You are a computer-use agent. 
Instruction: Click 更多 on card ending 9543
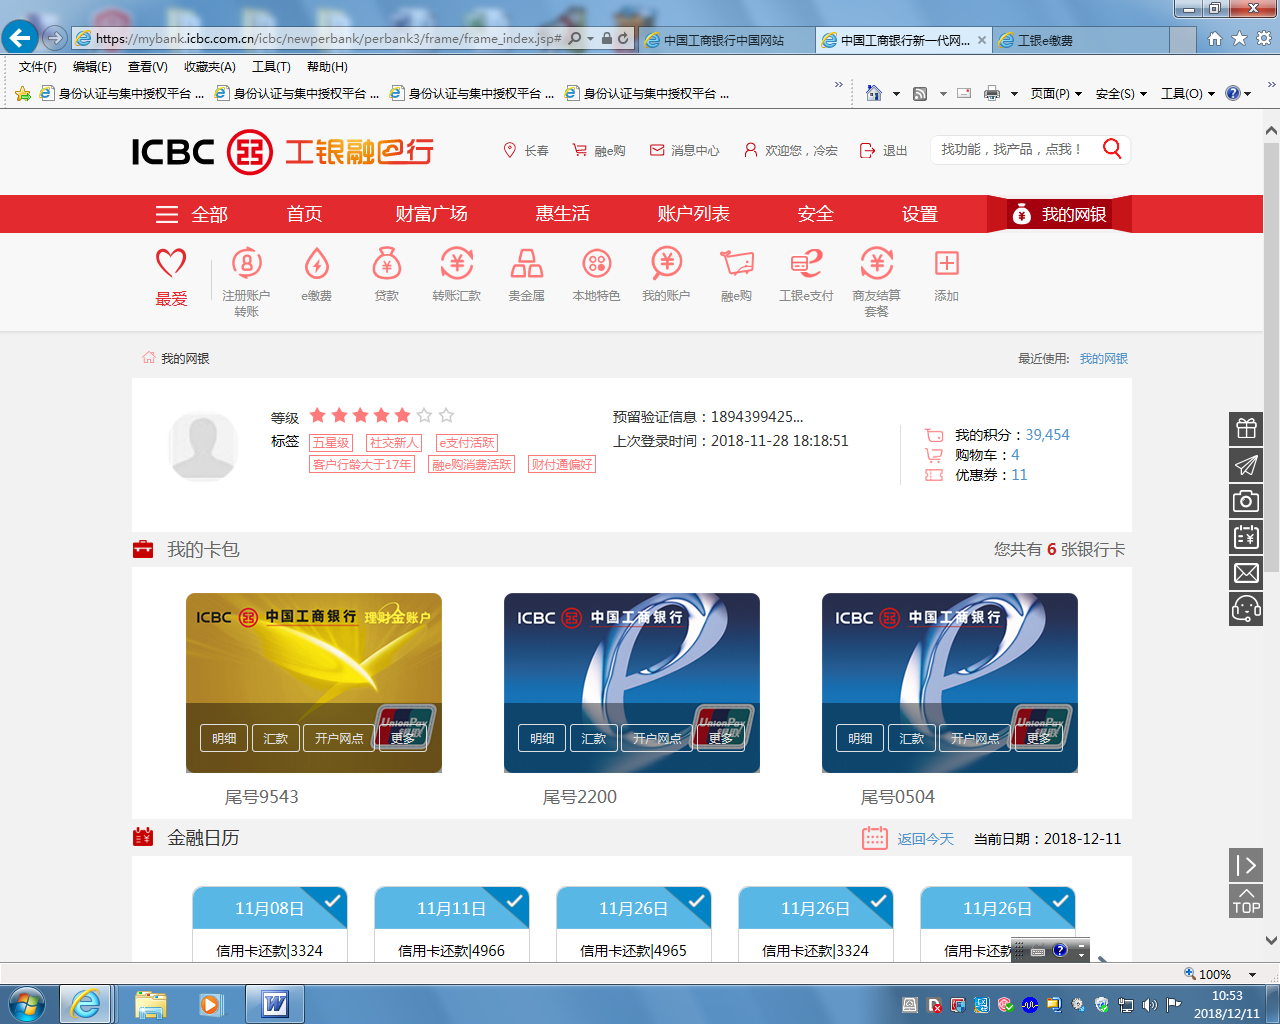tap(403, 738)
